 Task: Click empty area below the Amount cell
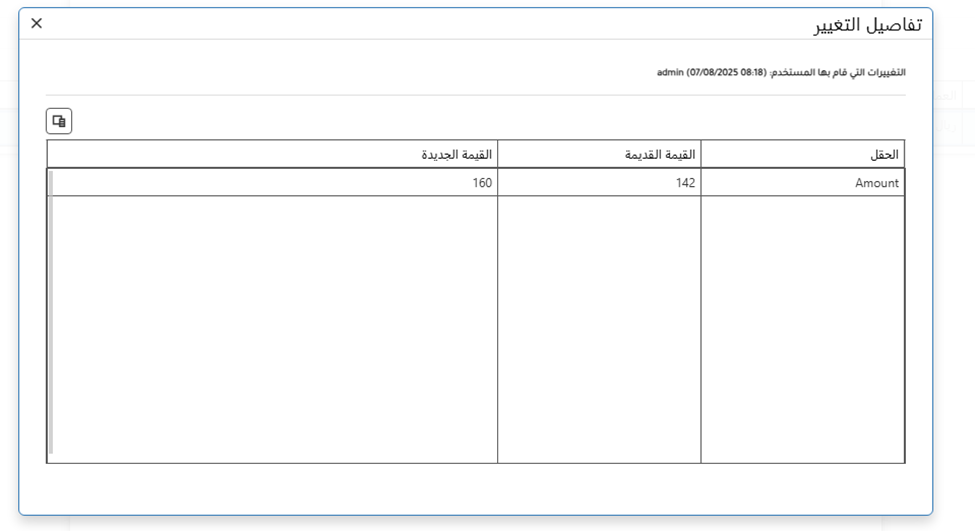(x=802, y=328)
